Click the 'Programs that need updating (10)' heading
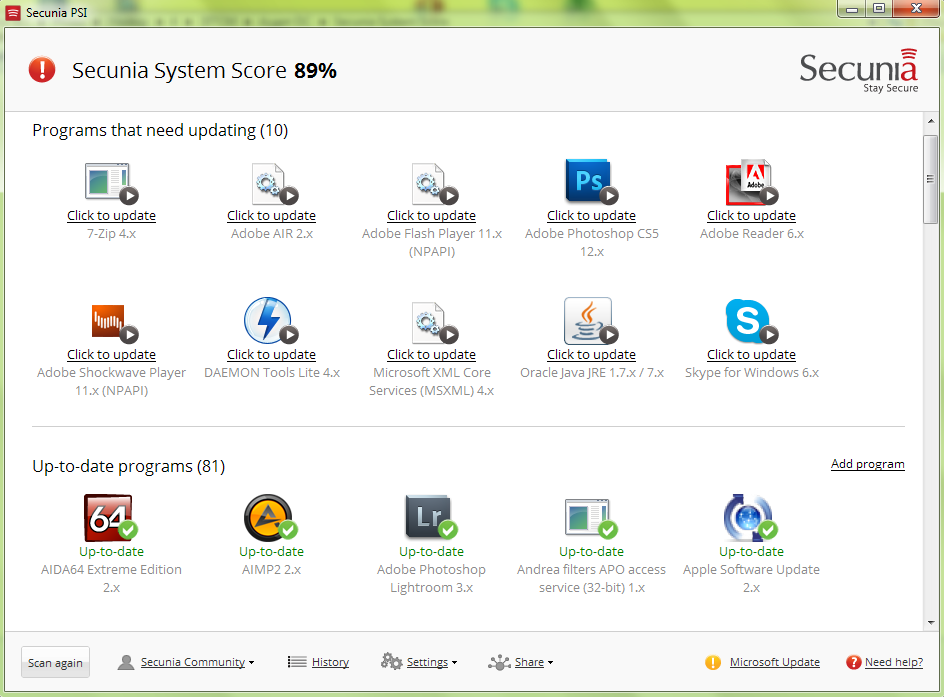The width and height of the screenshot is (944, 697). coord(160,130)
